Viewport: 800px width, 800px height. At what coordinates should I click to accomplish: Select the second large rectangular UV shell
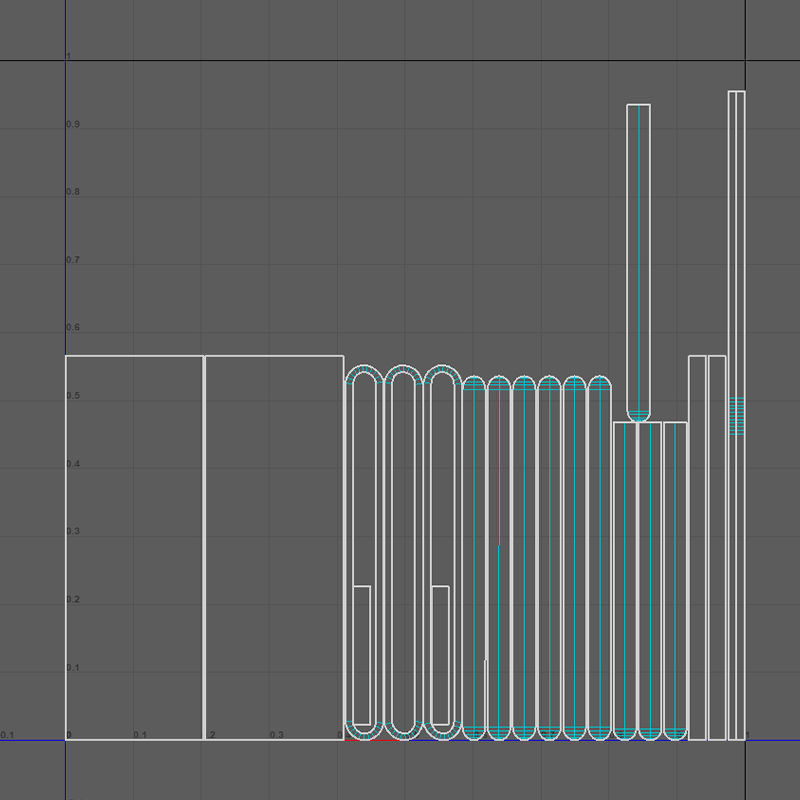(x=274, y=547)
